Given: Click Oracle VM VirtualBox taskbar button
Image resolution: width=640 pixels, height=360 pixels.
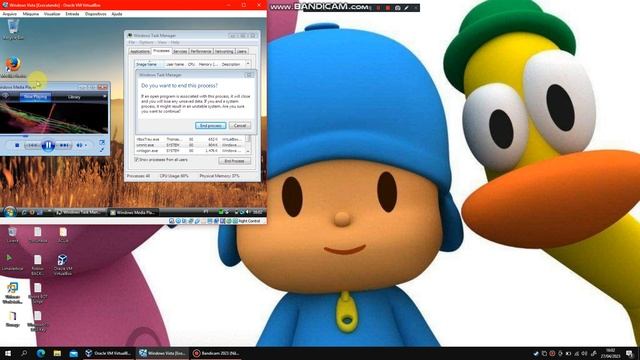Looking at the screenshot, I should click(x=108, y=353).
